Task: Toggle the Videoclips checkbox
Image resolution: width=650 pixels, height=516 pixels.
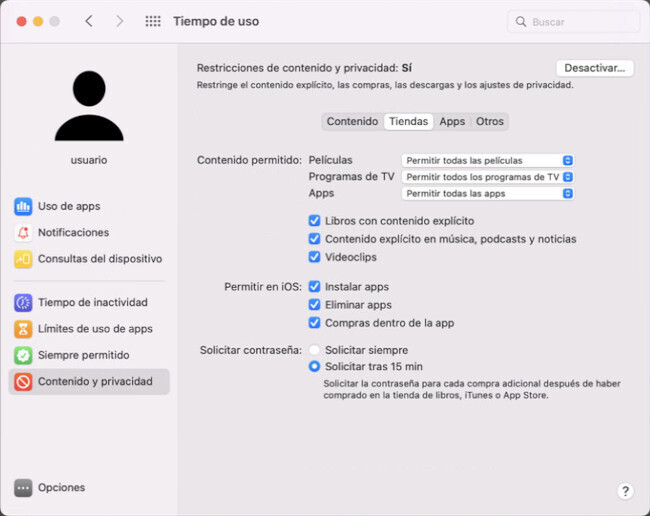Action: pos(315,257)
